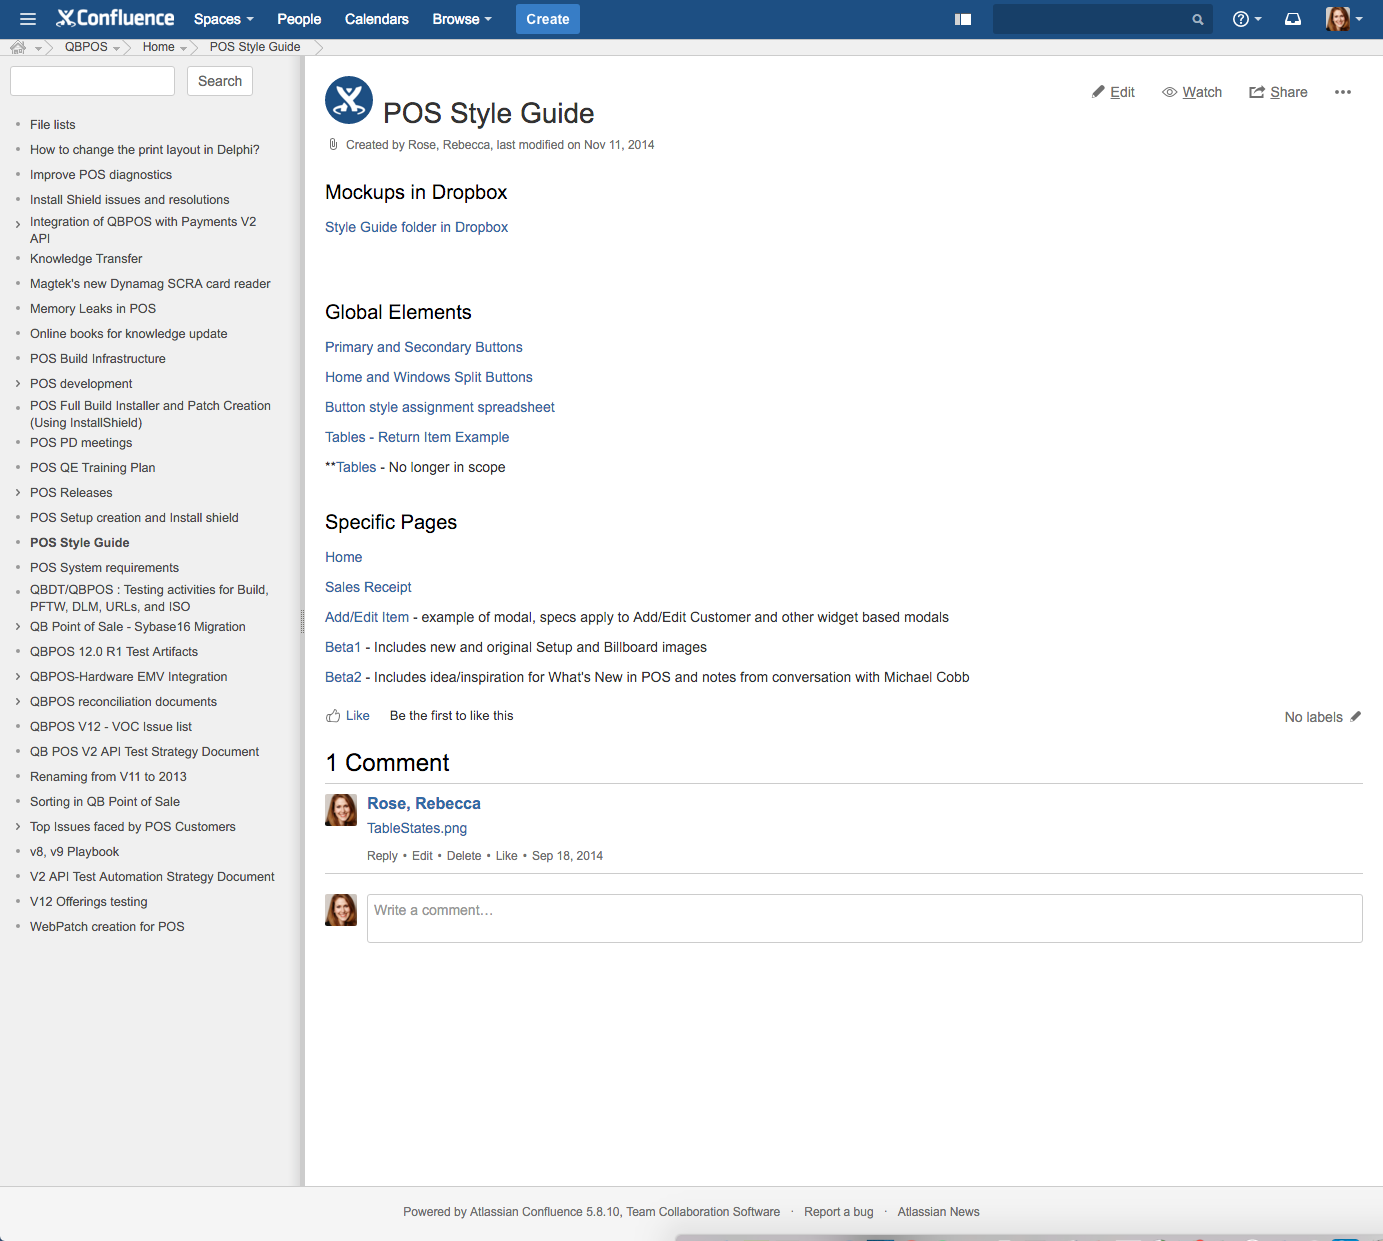Open the hamburger menu icon
Viewport: 1383px width, 1241px height.
(28, 19)
